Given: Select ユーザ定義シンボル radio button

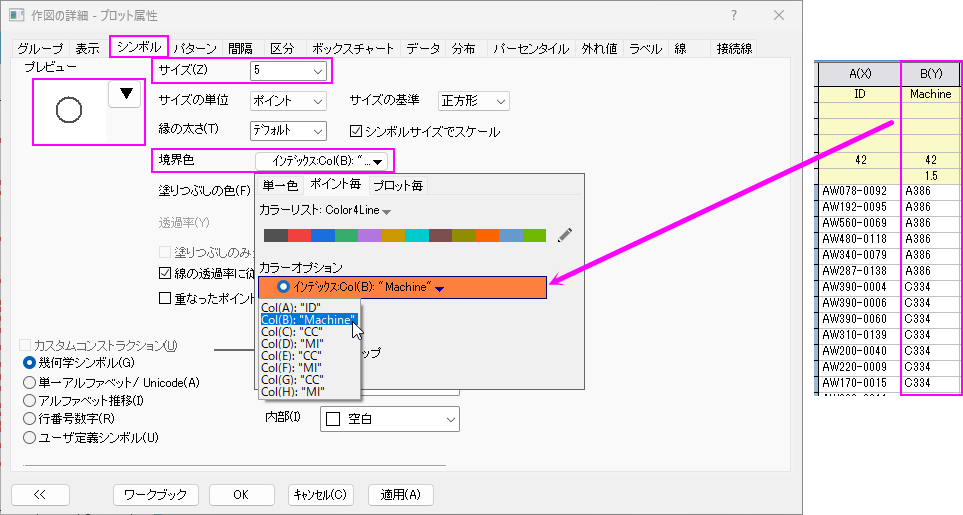Looking at the screenshot, I should 29,438.
